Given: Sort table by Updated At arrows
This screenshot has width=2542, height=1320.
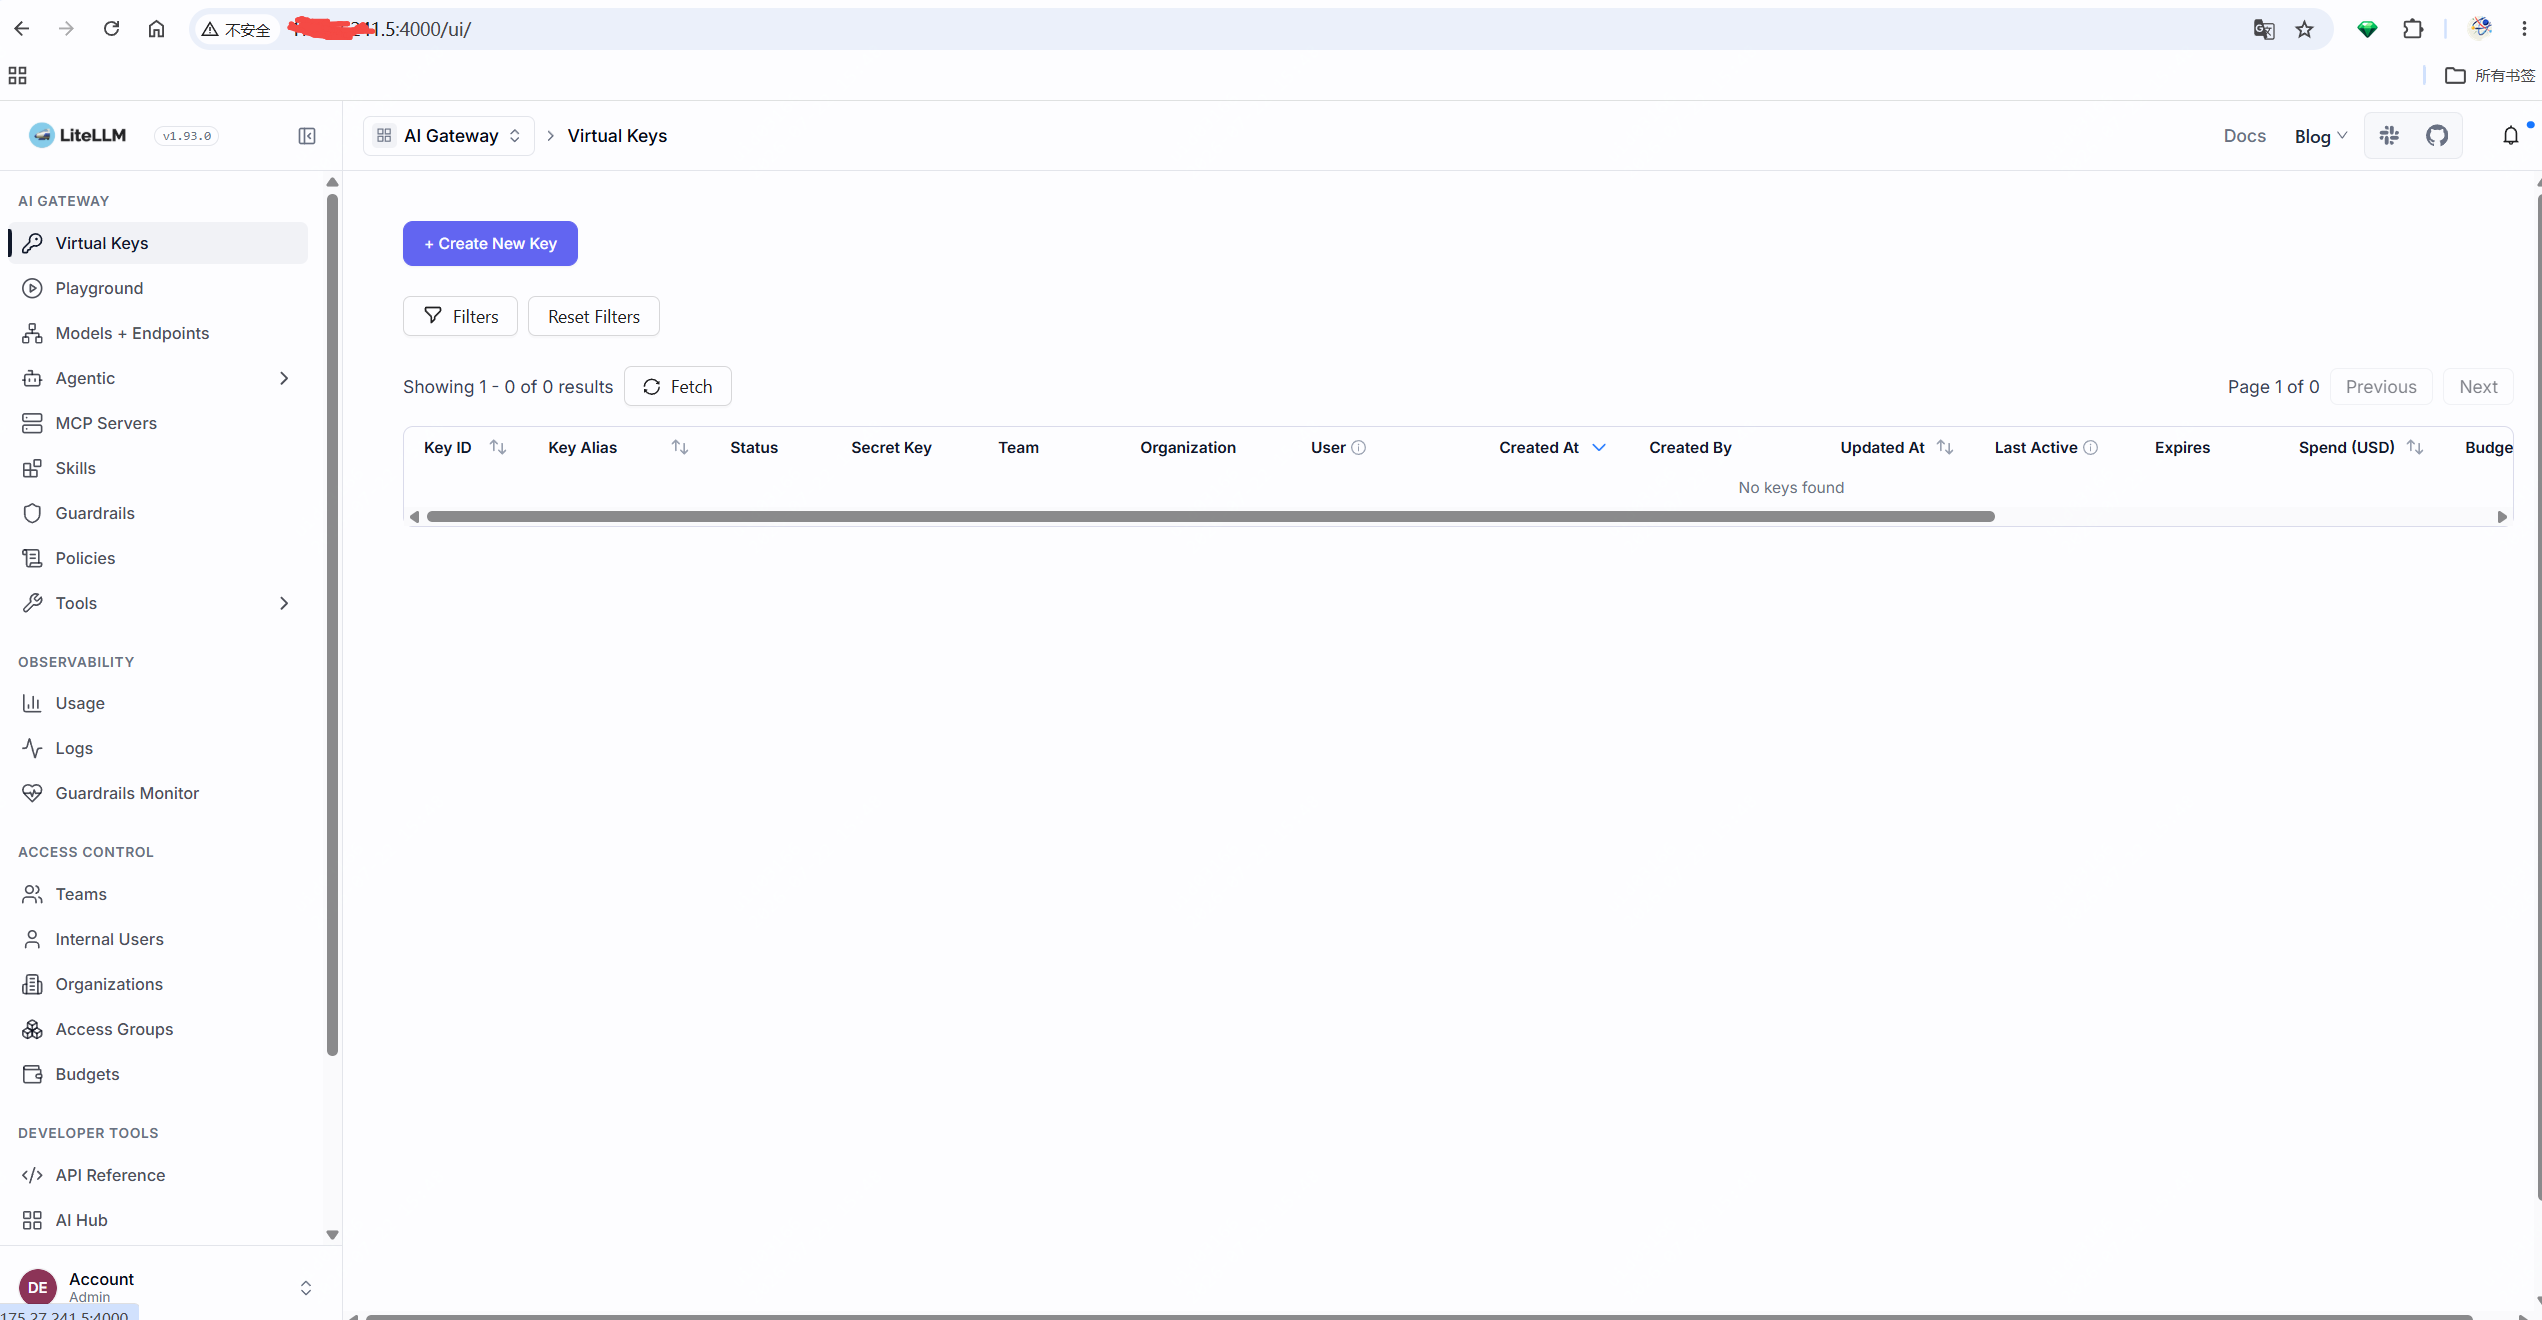Looking at the screenshot, I should click(1945, 447).
